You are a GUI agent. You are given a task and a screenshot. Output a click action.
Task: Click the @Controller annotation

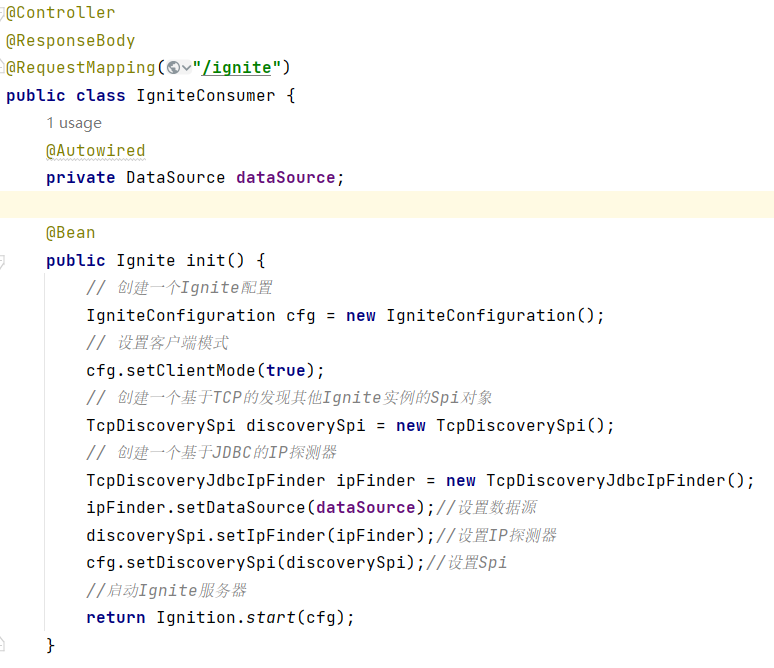pyautogui.click(x=60, y=13)
